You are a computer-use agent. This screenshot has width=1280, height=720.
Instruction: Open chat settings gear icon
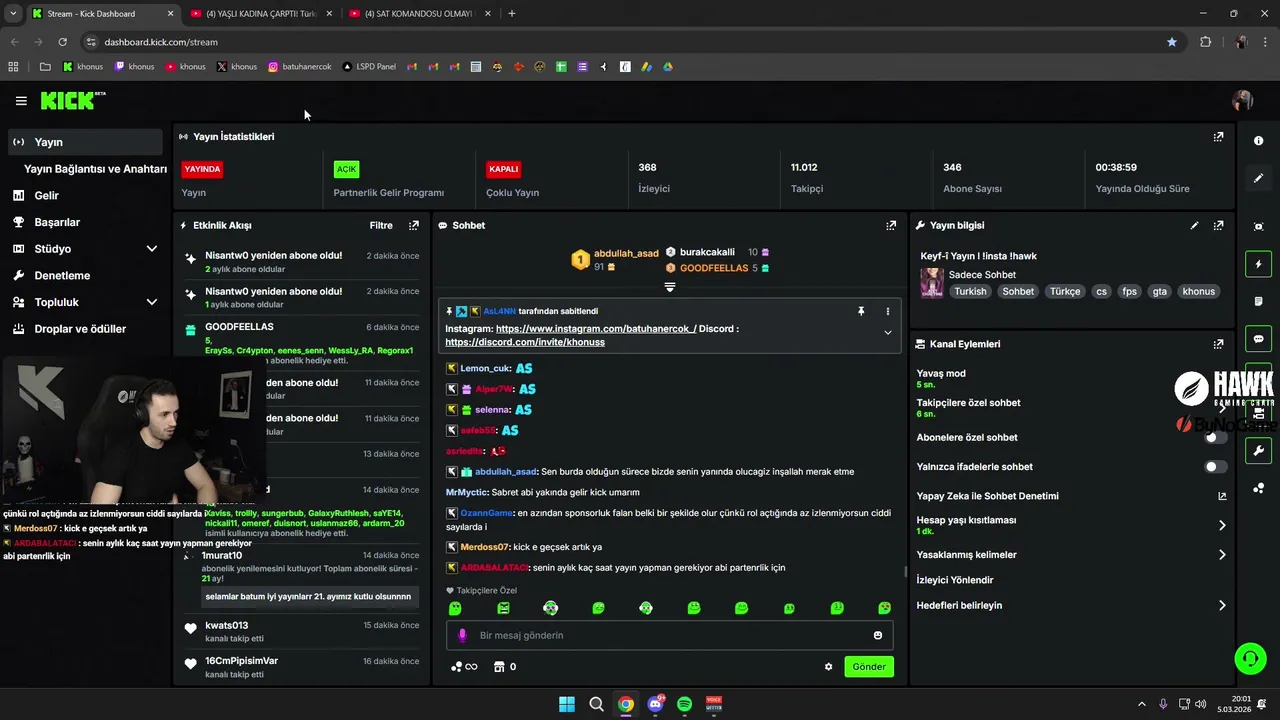828,667
